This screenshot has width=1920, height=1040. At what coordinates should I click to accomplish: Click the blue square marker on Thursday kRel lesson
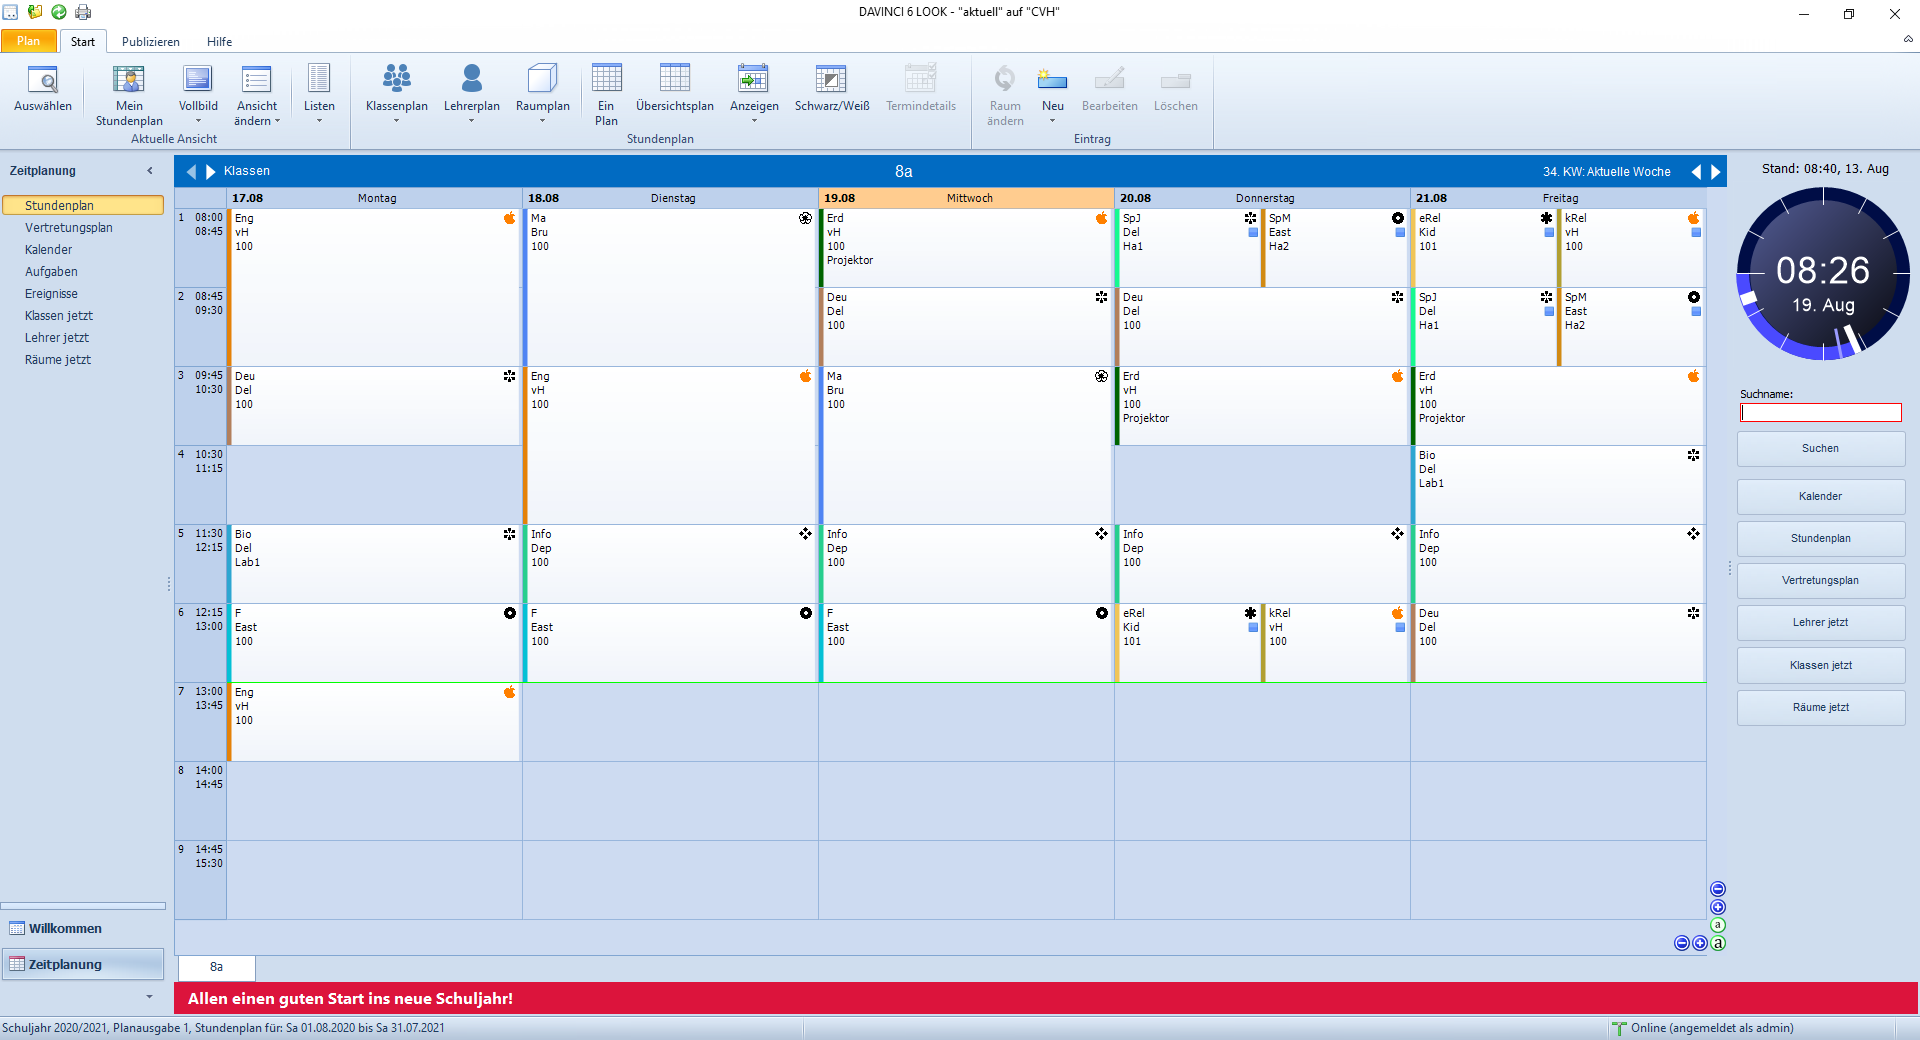[x=1400, y=628]
